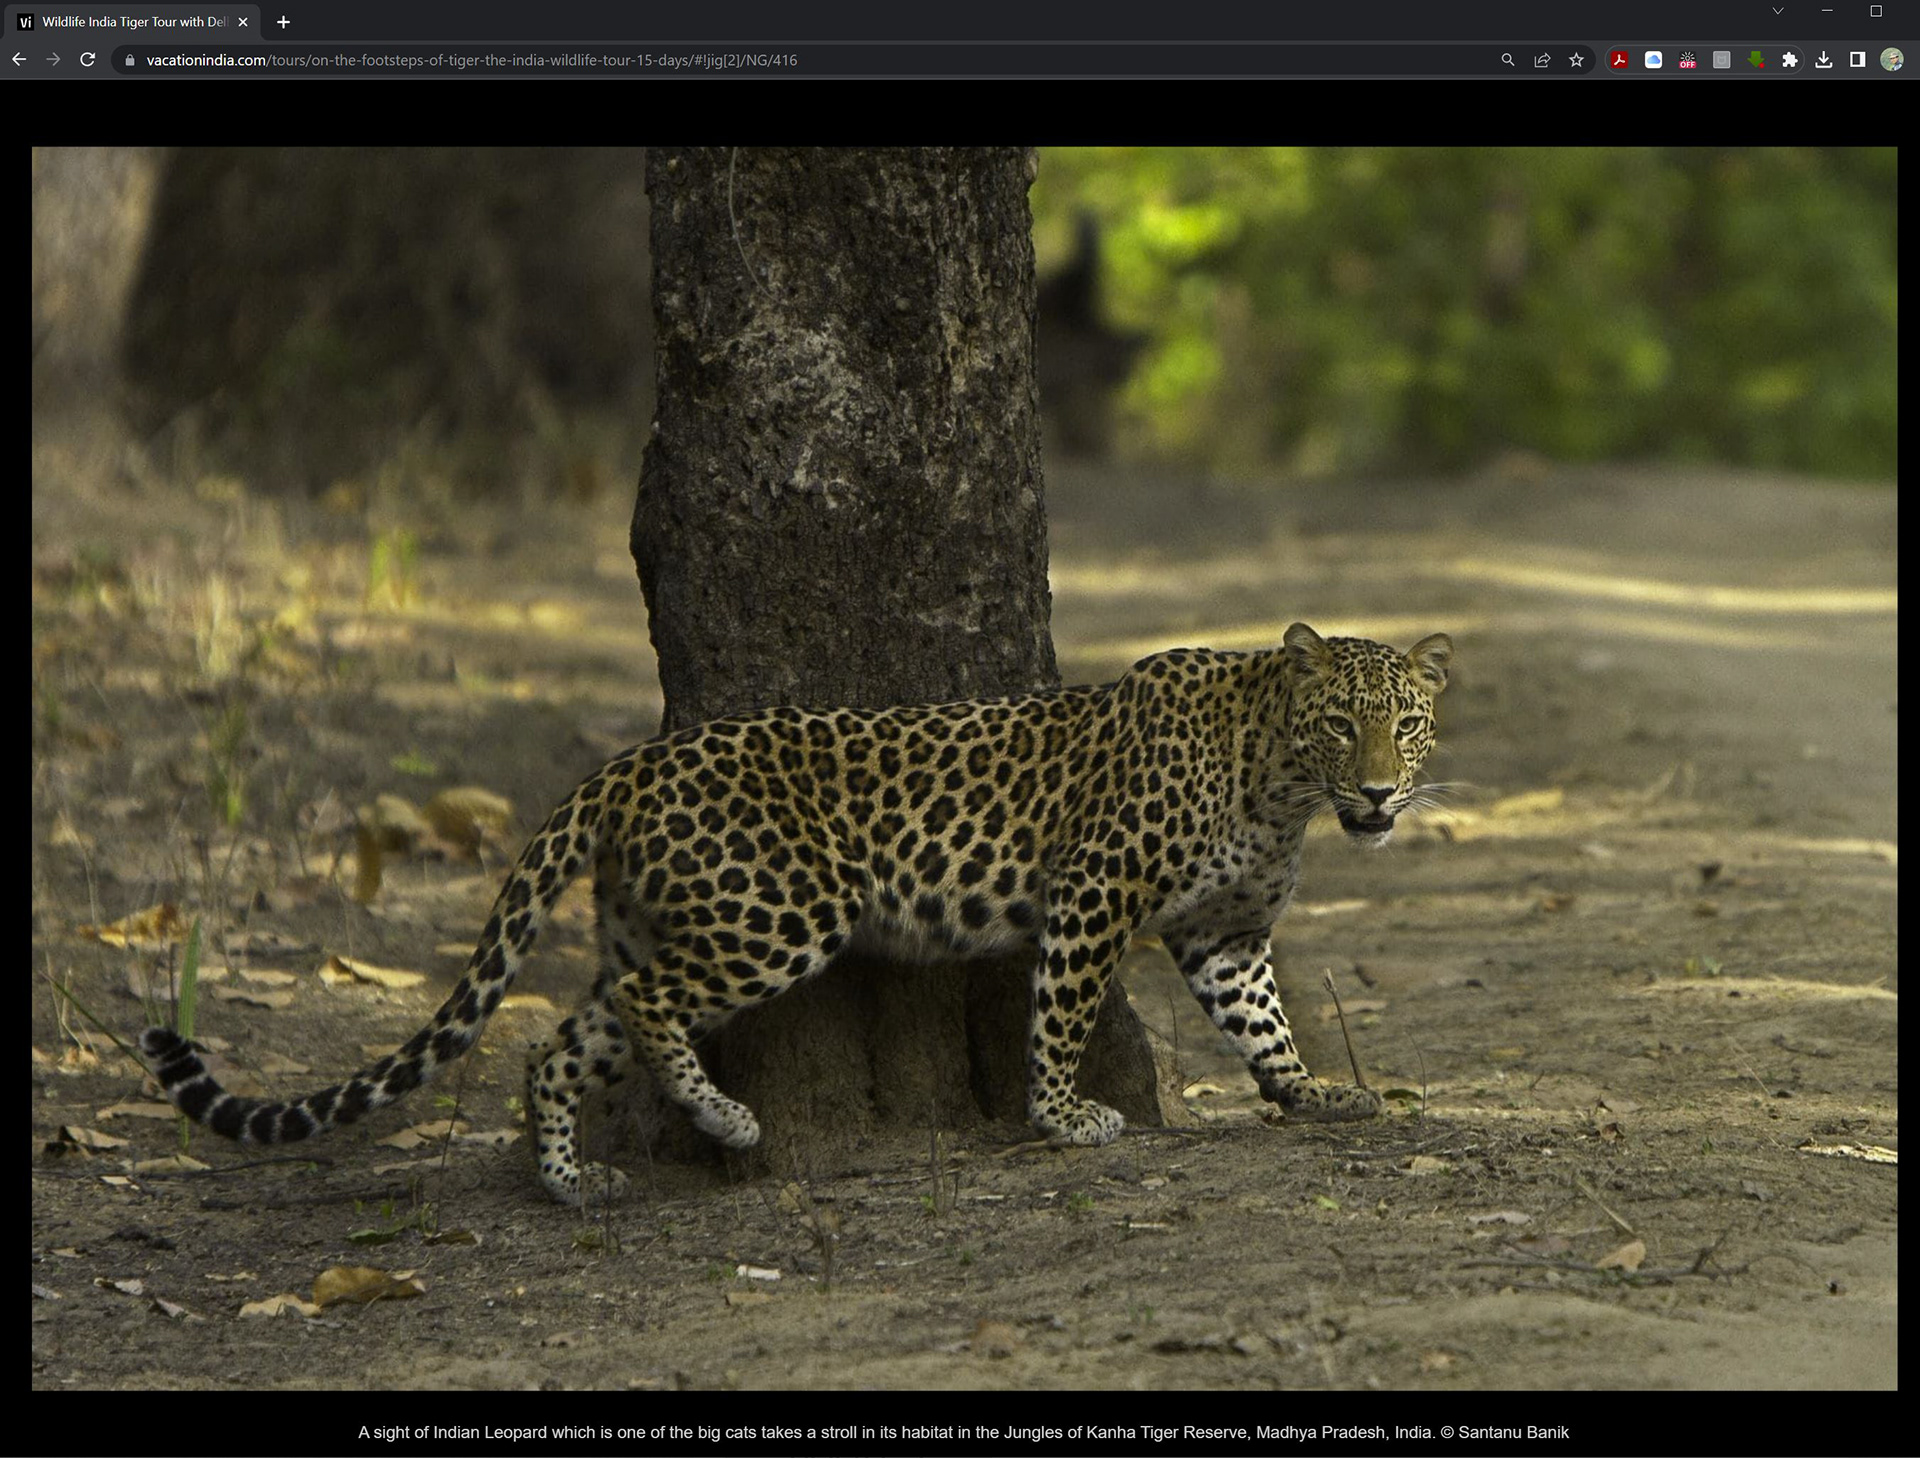Open the user profile avatar
The image size is (1920, 1458).
[1891, 60]
